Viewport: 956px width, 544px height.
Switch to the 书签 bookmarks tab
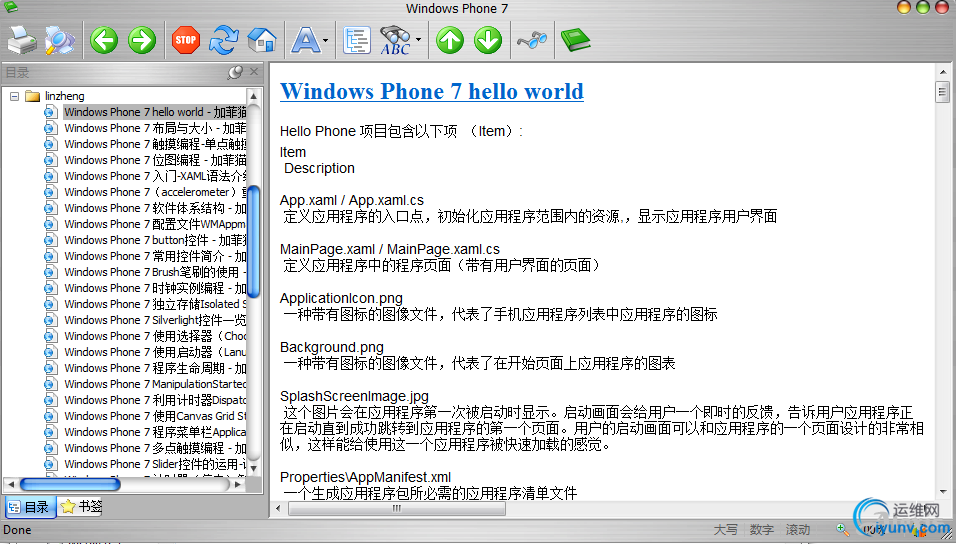click(x=82, y=506)
